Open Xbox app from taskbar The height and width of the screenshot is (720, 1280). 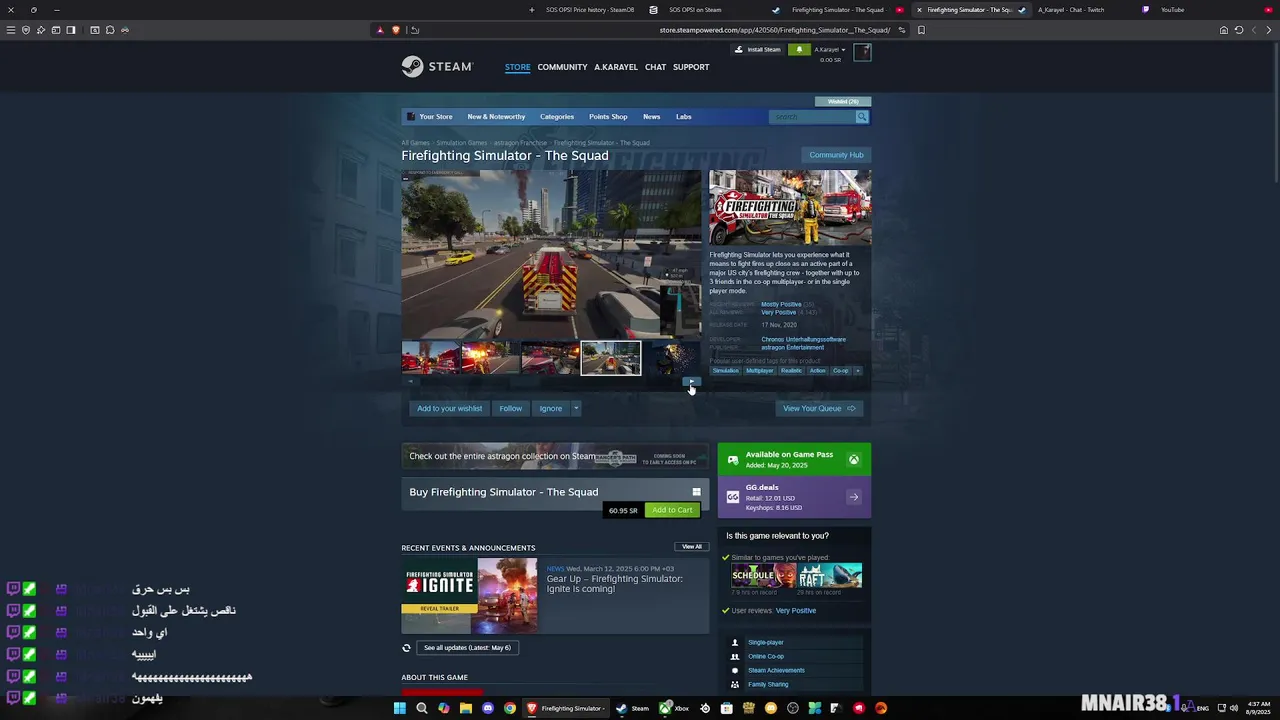[x=674, y=708]
